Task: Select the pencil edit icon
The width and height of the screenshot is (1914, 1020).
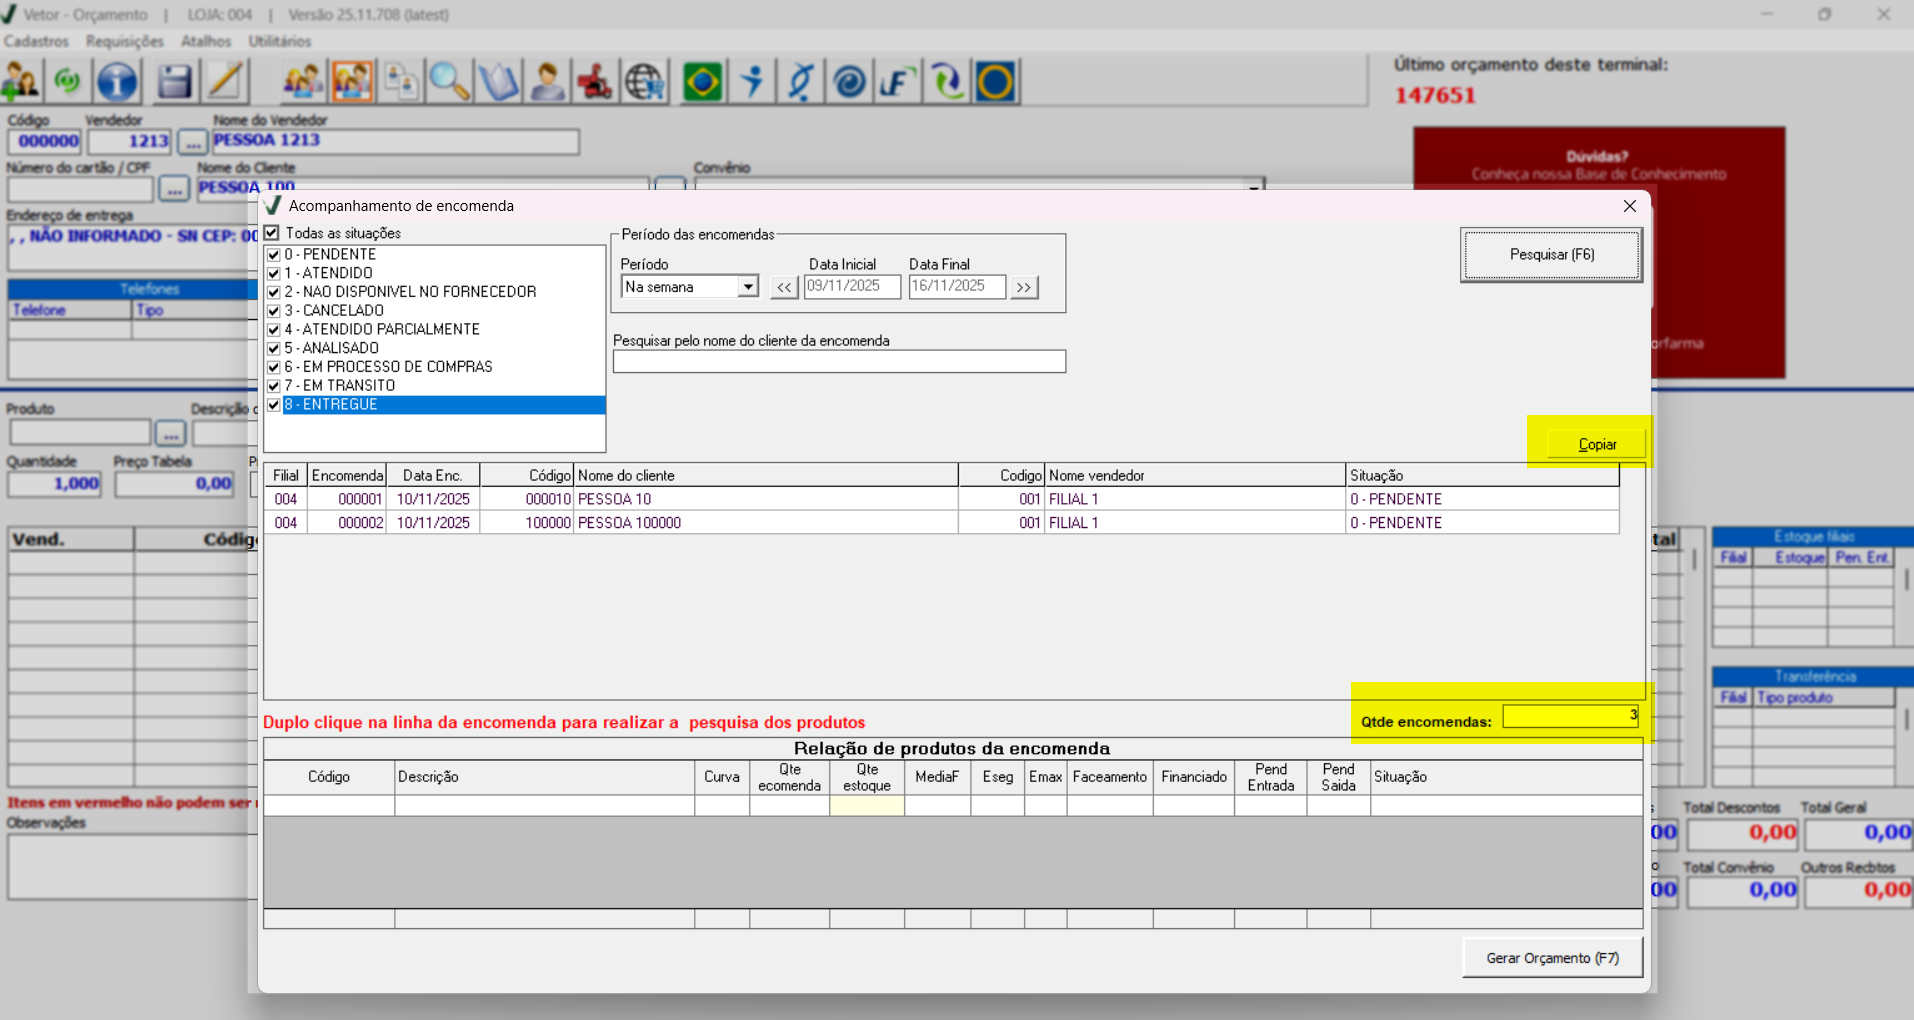Action: [225, 82]
